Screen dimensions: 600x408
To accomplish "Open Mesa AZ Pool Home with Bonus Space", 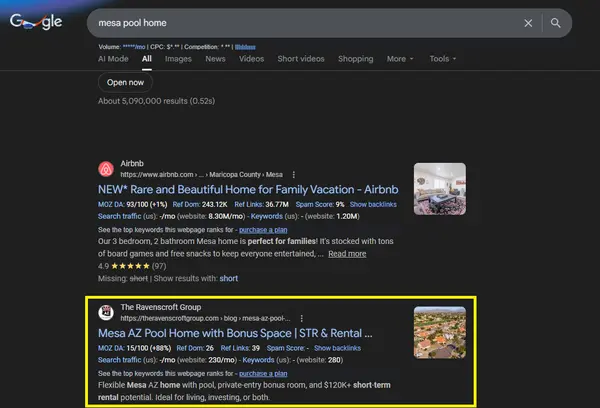I will pyautogui.click(x=235, y=333).
